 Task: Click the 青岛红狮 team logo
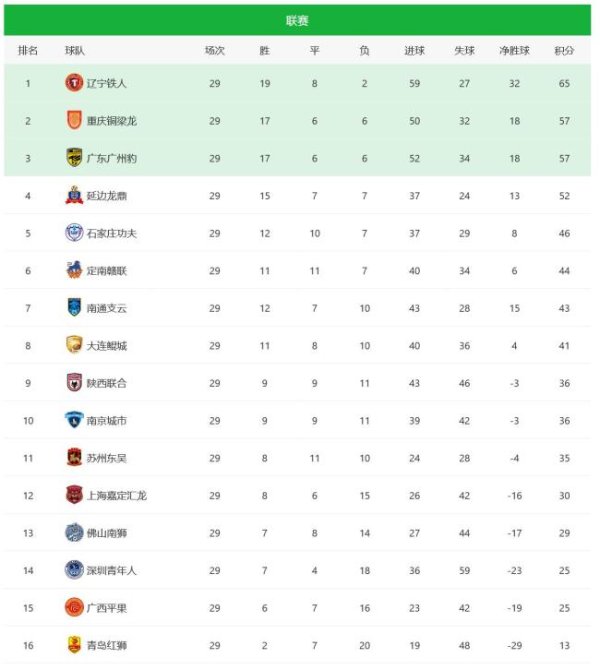coord(74,645)
